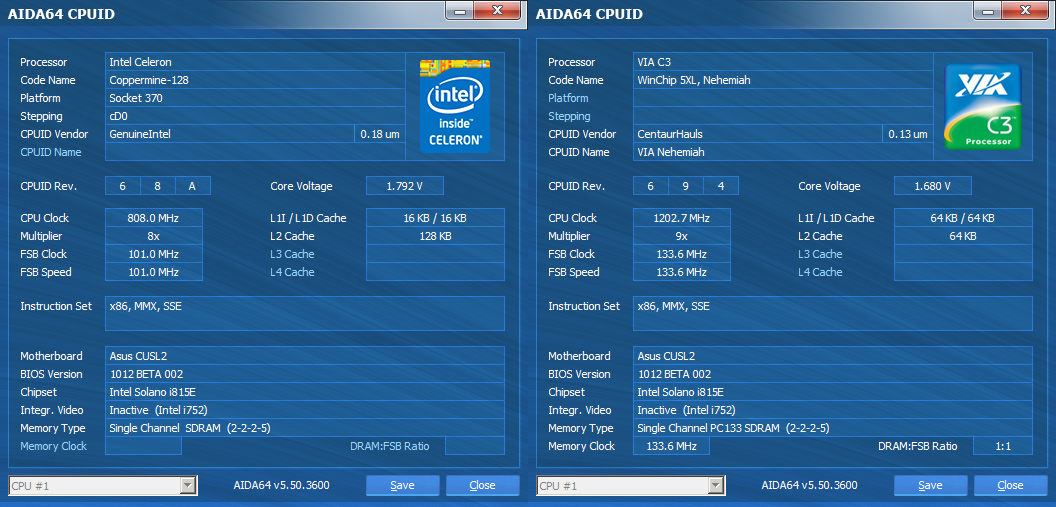Screen dimensions: 1056x507
Task: Select the 0.13 um process value
Action: [908, 134]
